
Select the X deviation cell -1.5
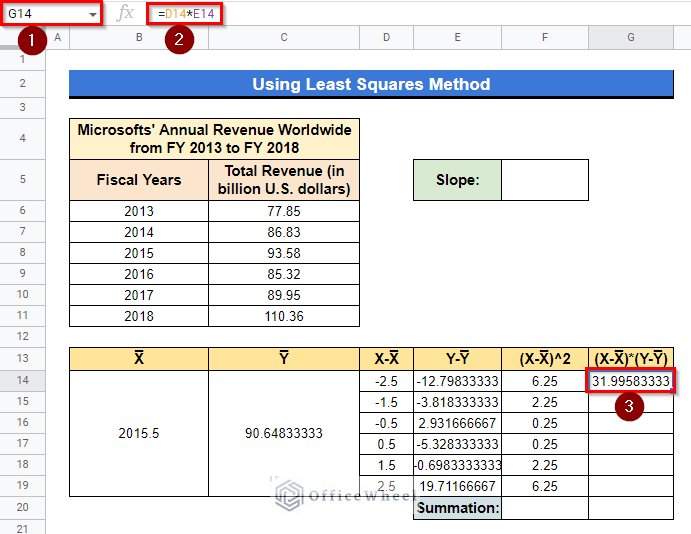point(386,402)
